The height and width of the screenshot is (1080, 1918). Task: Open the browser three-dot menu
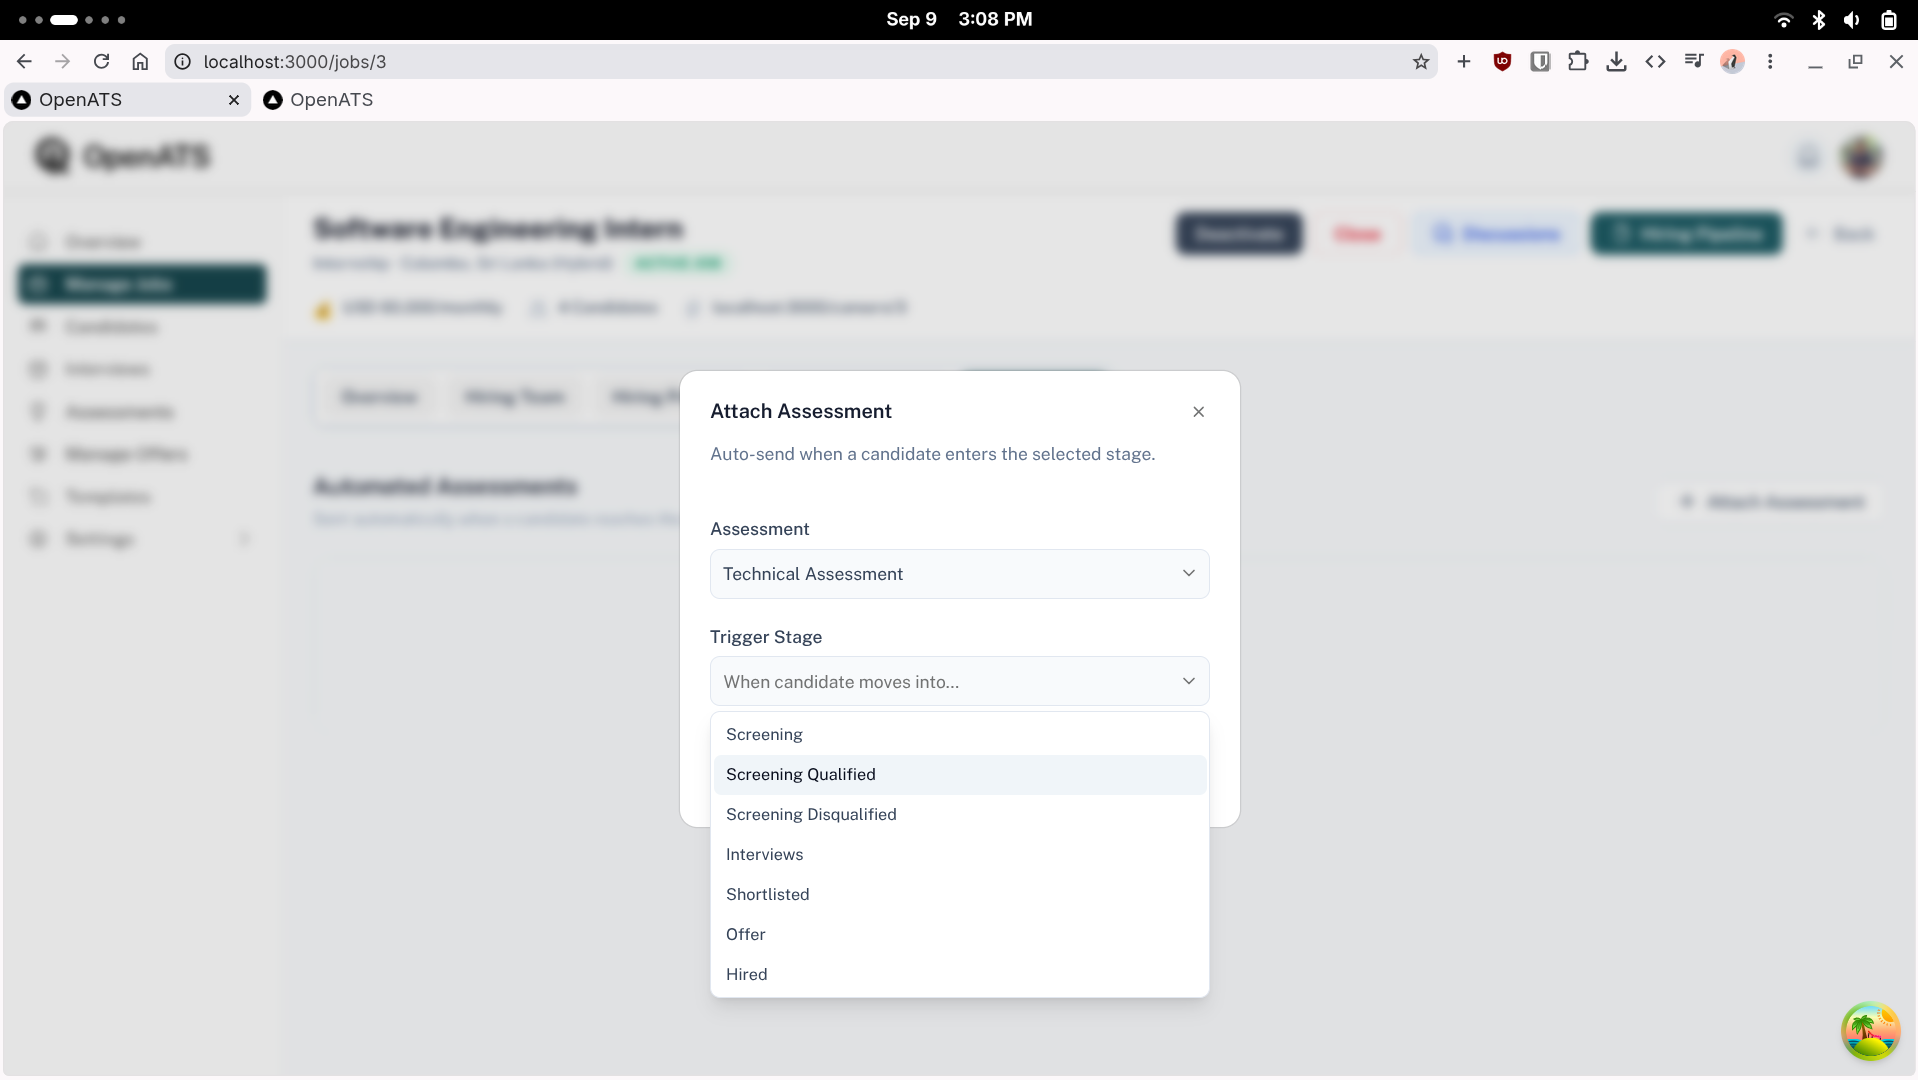1770,62
